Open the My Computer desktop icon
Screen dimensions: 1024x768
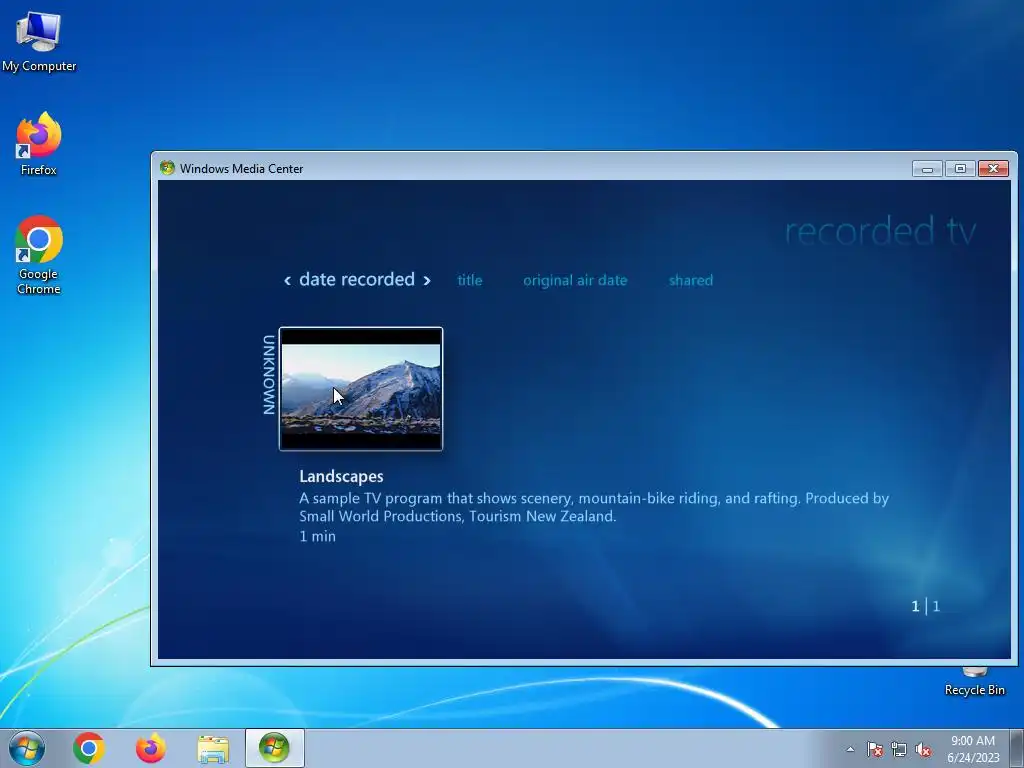tap(39, 42)
